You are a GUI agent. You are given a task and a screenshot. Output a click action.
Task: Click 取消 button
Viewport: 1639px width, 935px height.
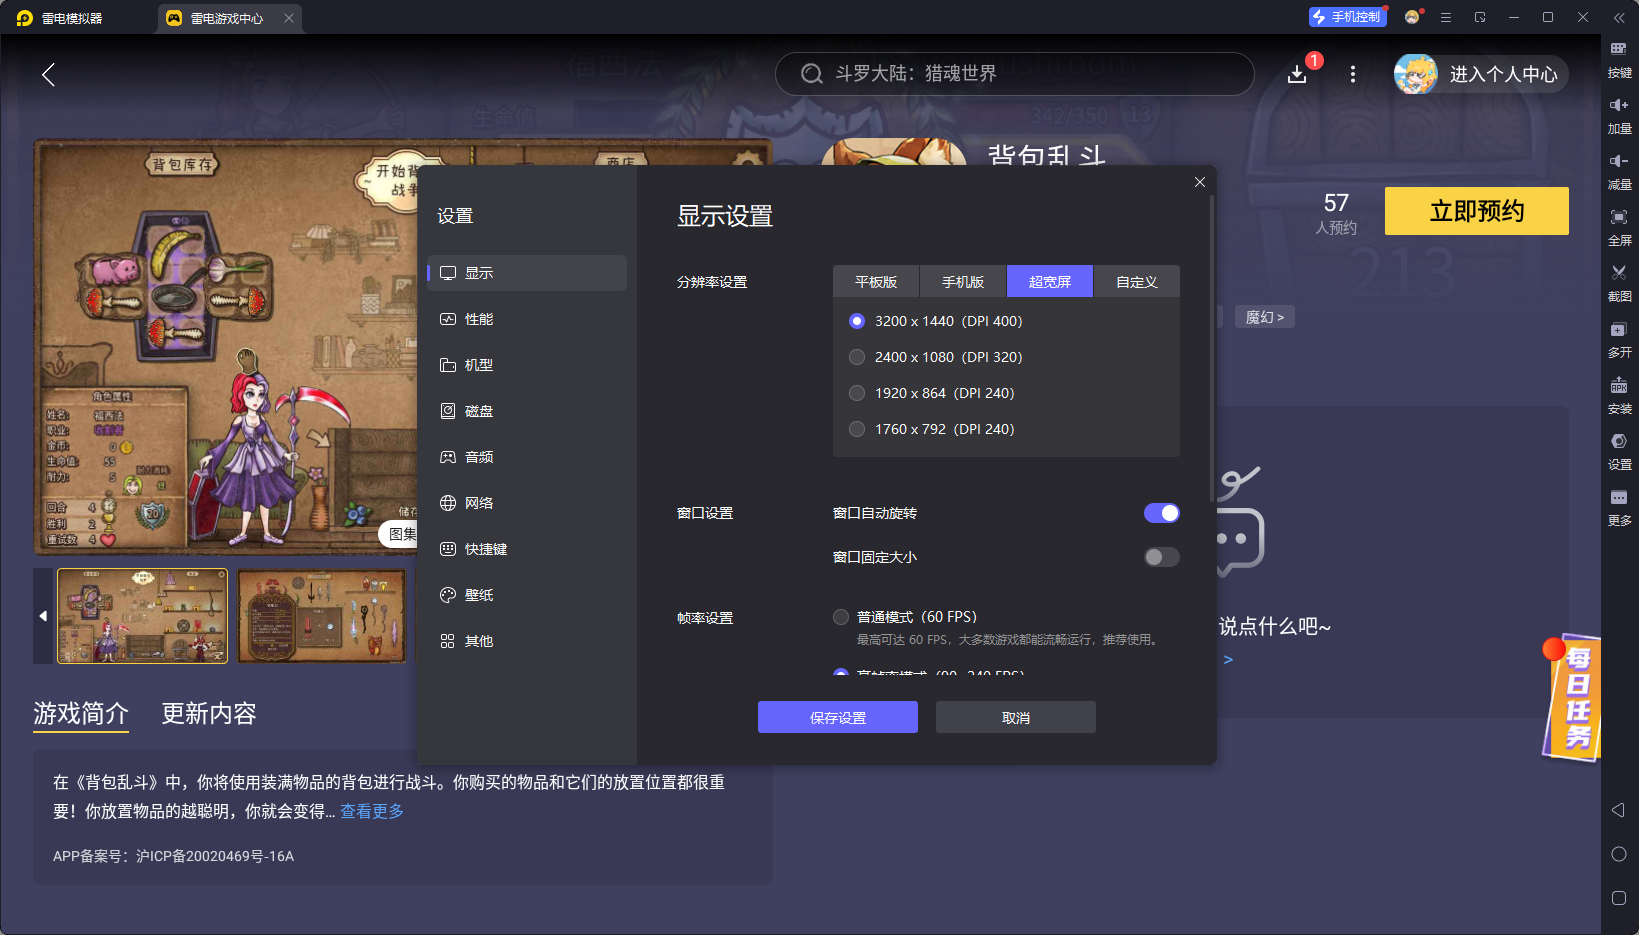point(1016,717)
